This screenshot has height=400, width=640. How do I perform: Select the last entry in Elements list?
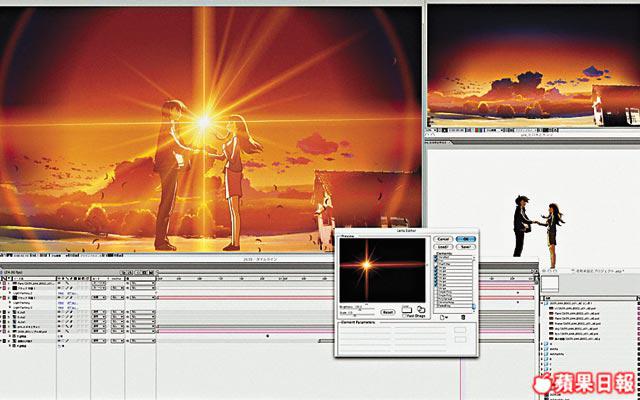point(453,306)
